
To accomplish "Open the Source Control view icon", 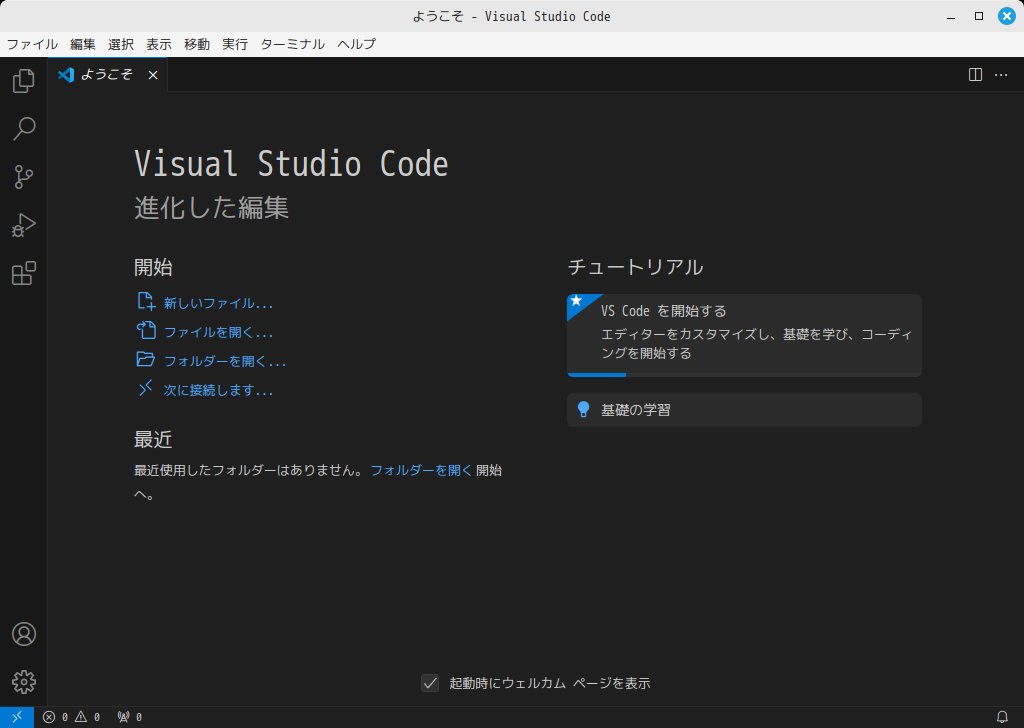I will pos(23,178).
